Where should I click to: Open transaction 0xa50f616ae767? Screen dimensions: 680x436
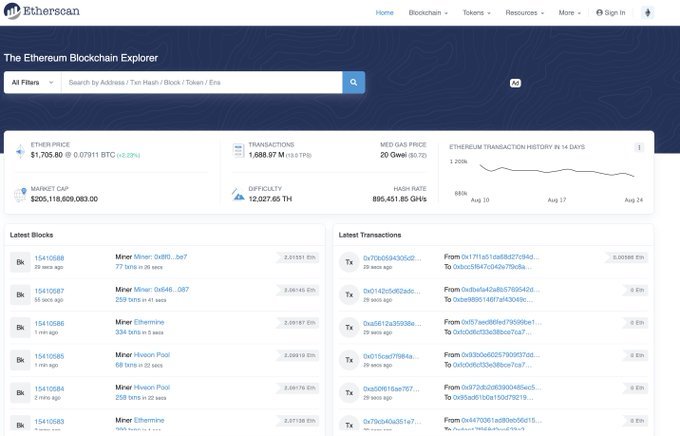pos(391,389)
